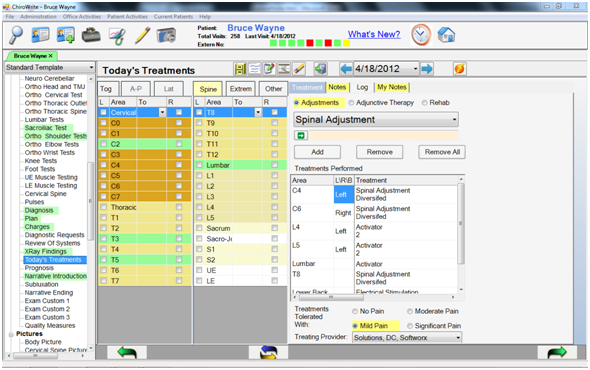590x370 pixels.
Task: Open the clock icon
Action: 421,35
